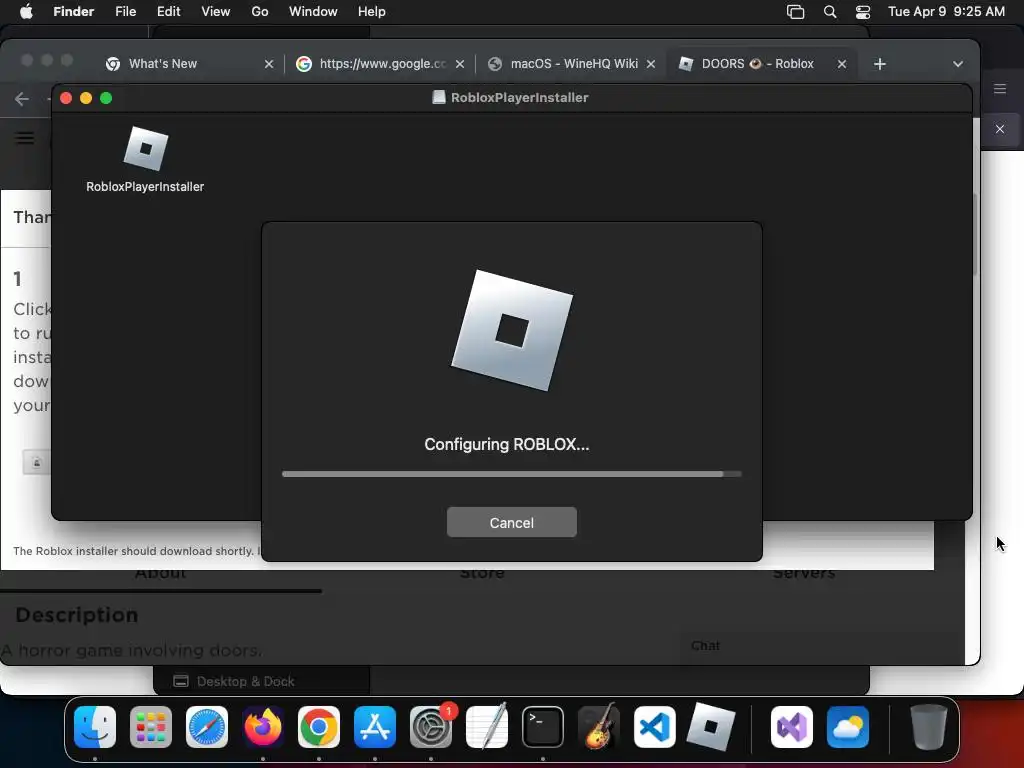This screenshot has height=768, width=1024.
Task: Launch Safari from the Dock
Action: tap(207, 727)
